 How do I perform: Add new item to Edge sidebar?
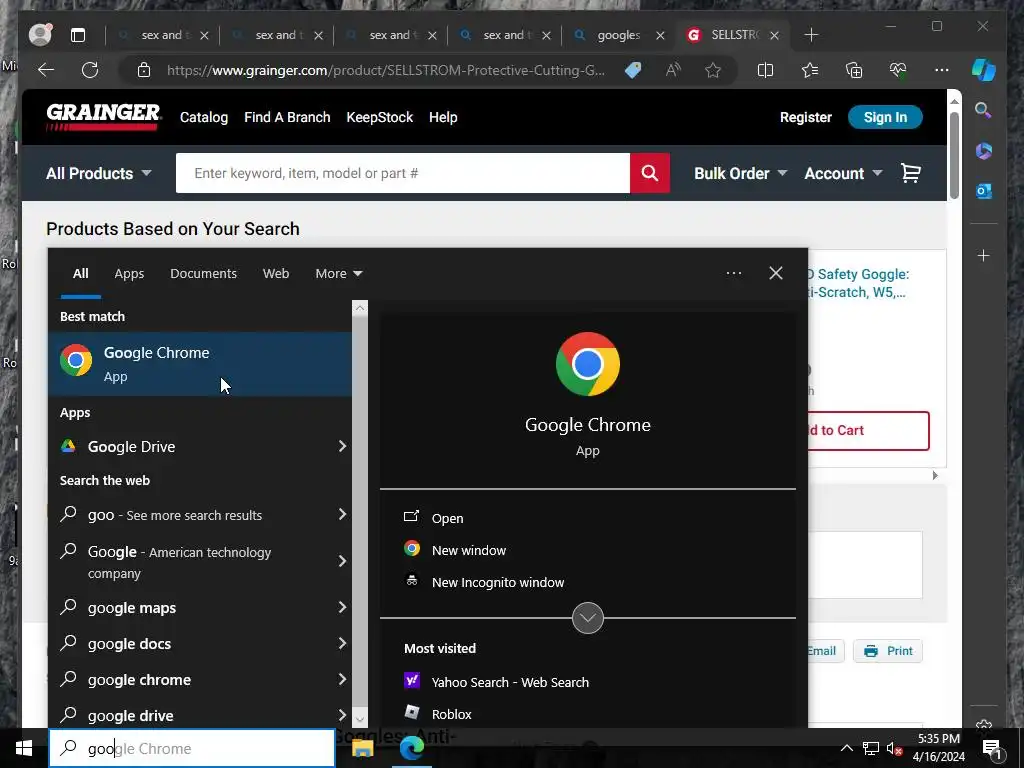[x=984, y=255]
